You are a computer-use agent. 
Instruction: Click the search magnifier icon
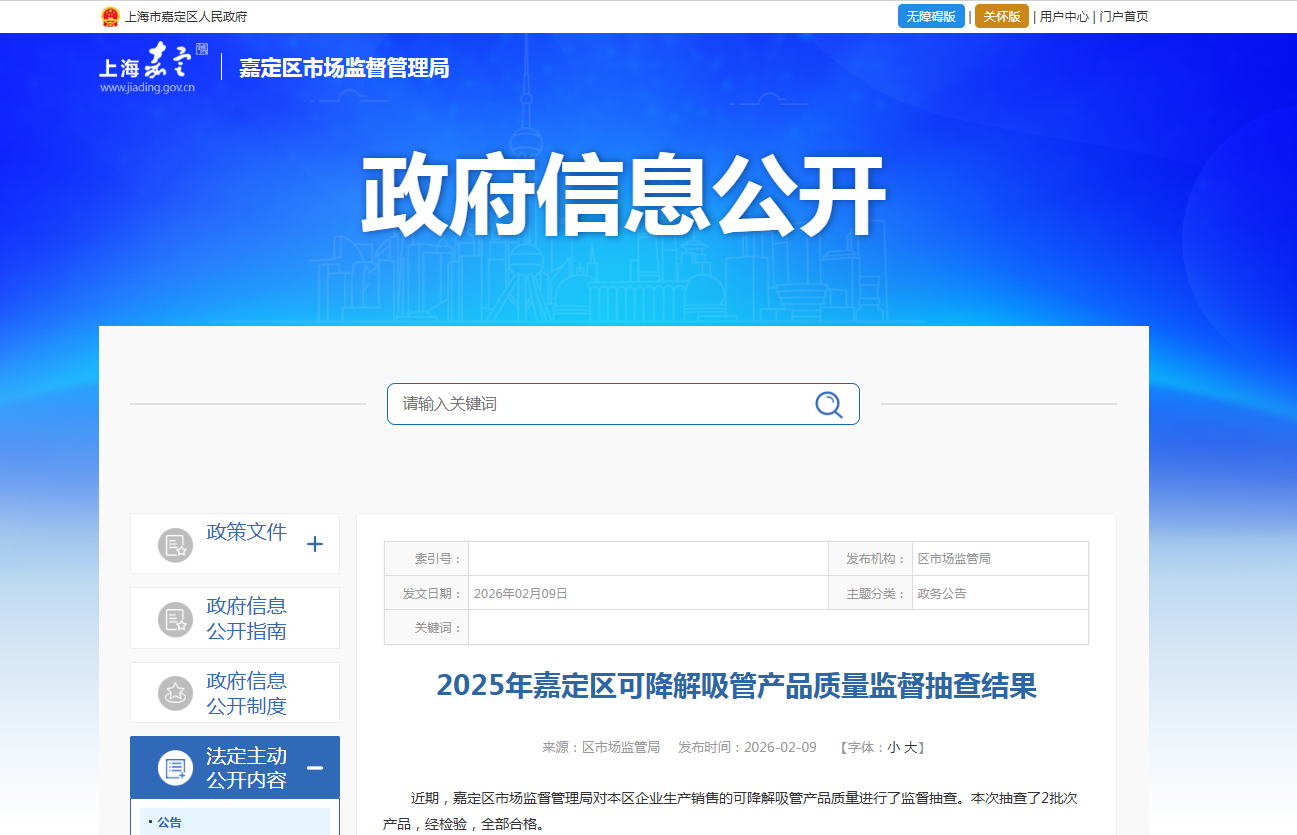828,404
